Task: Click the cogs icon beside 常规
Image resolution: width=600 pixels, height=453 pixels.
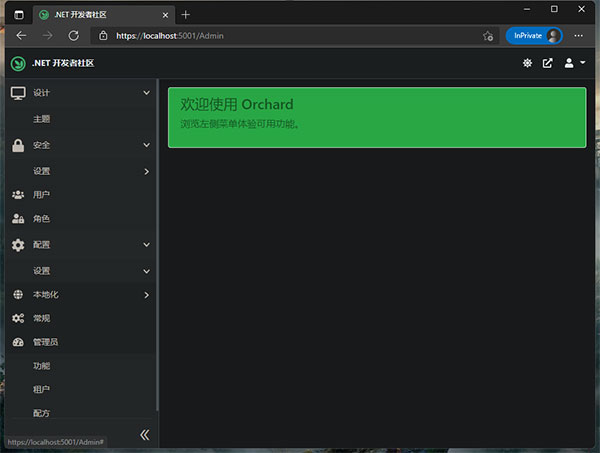Action: 18,318
